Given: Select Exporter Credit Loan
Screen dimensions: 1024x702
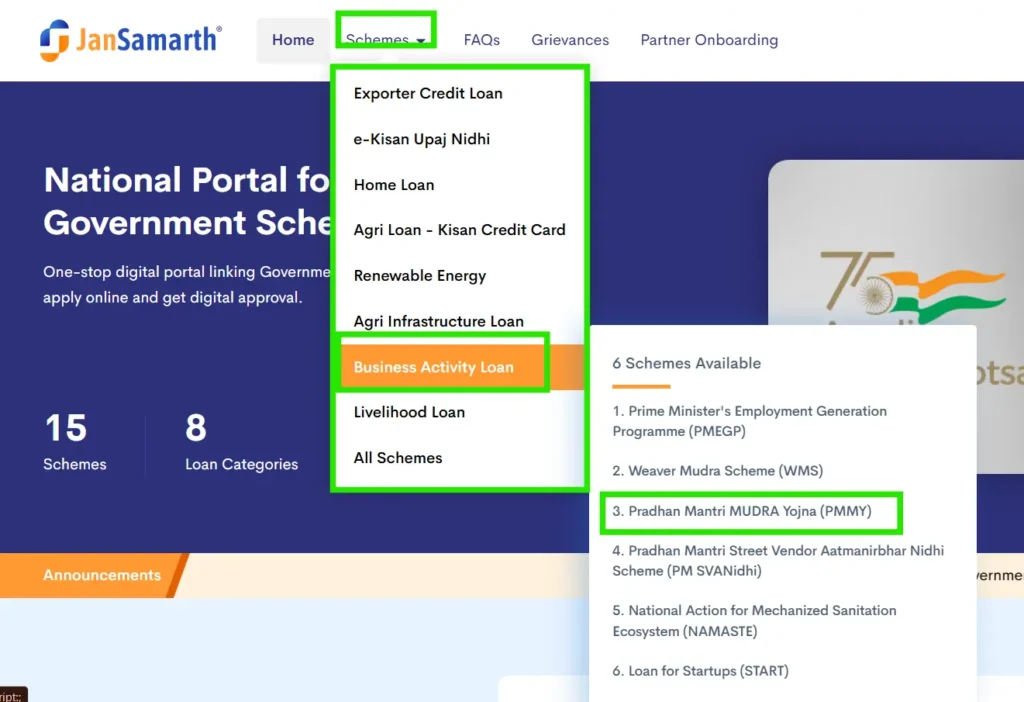Looking at the screenshot, I should 428,93.
